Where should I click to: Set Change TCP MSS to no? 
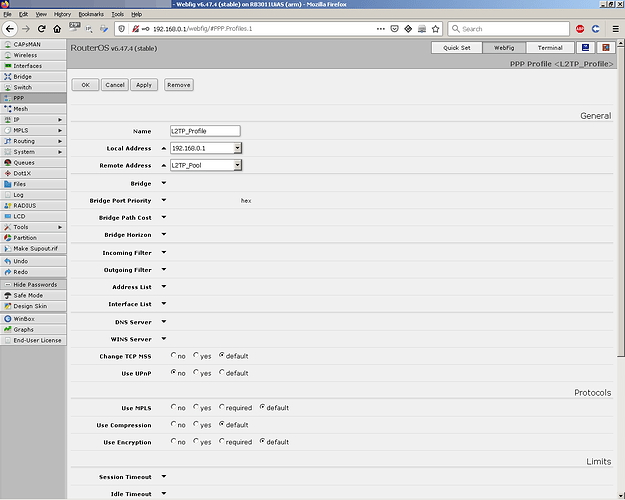tap(173, 354)
